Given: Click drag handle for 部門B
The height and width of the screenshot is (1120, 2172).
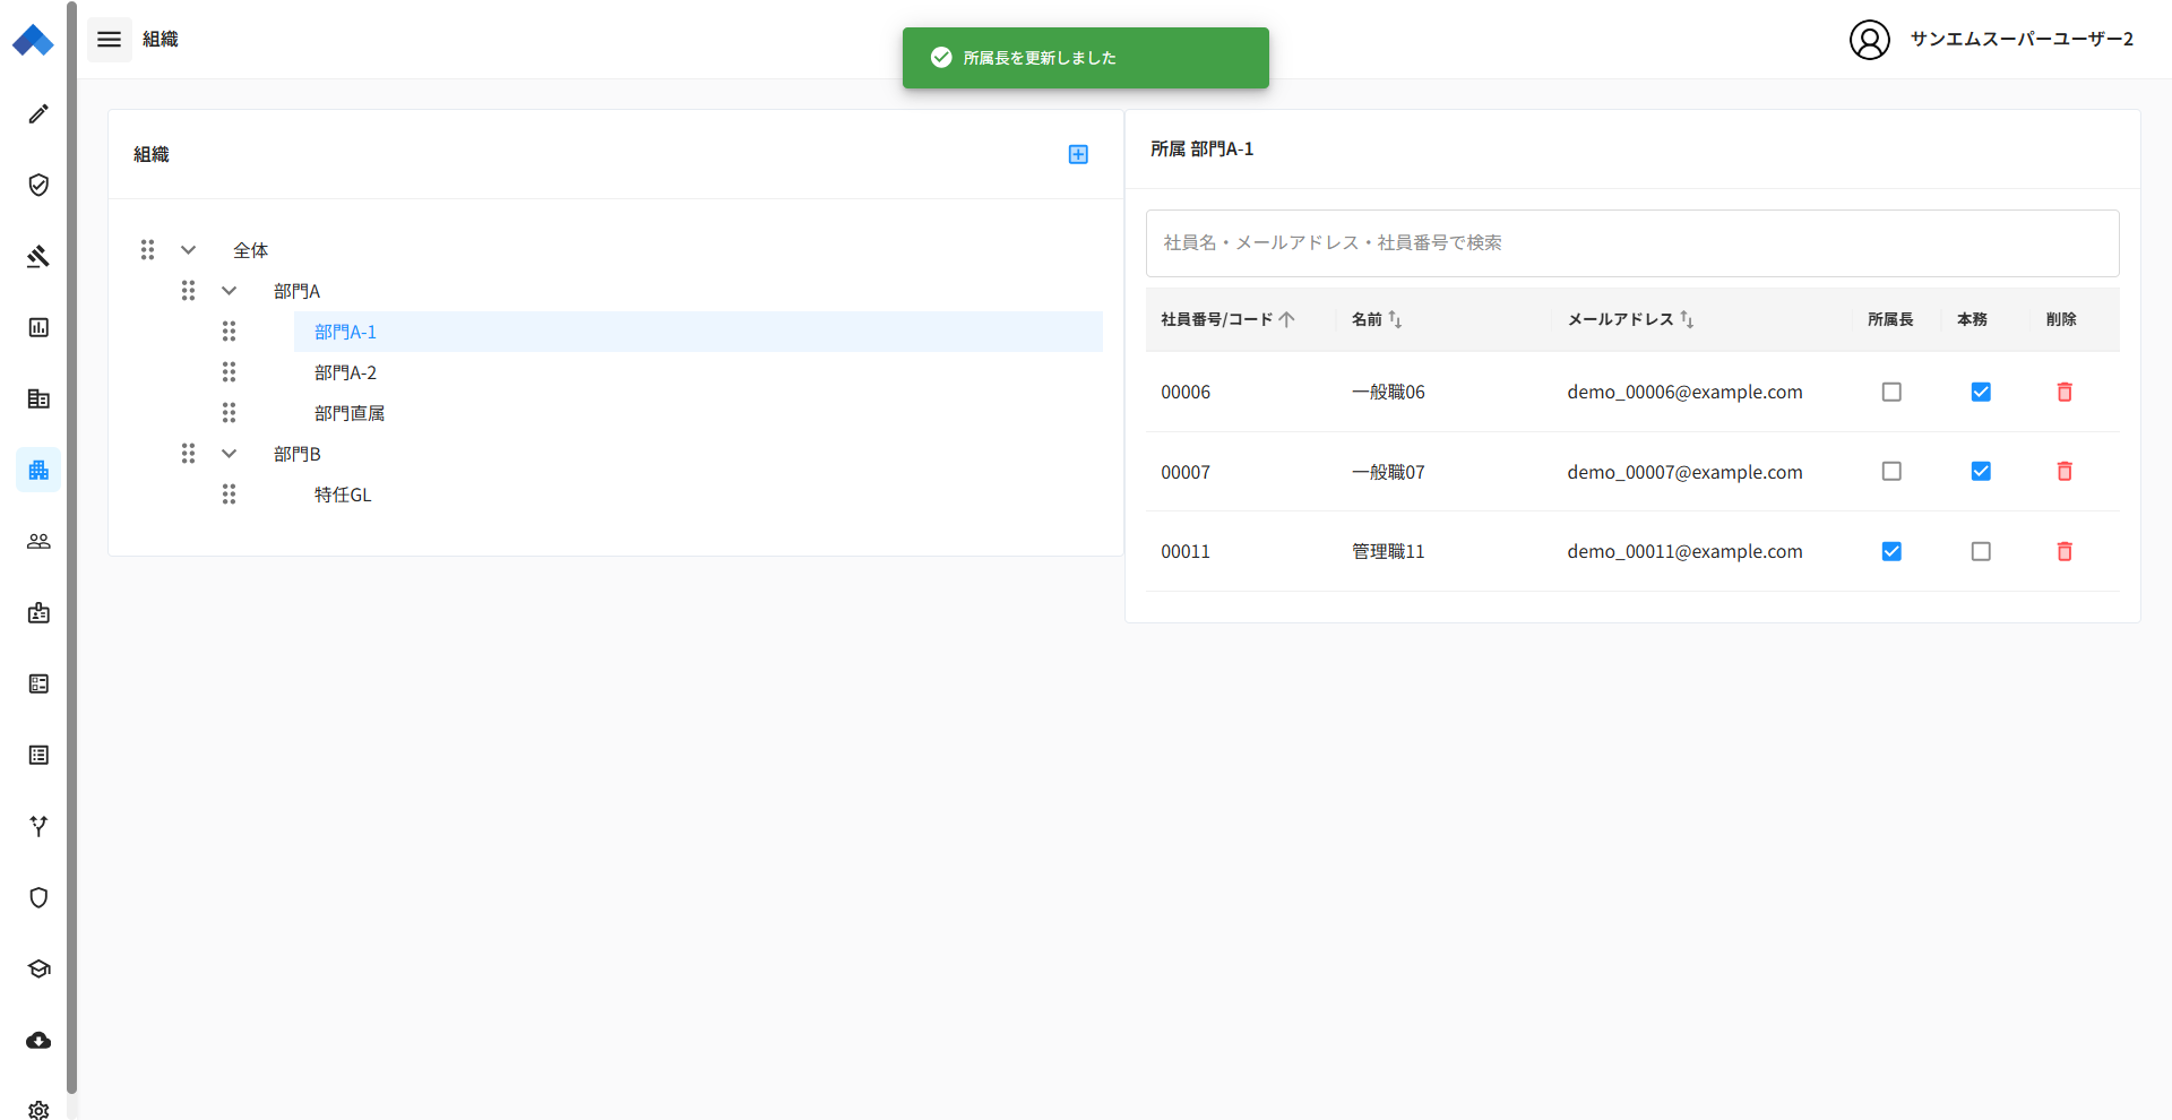Looking at the screenshot, I should click(x=188, y=453).
